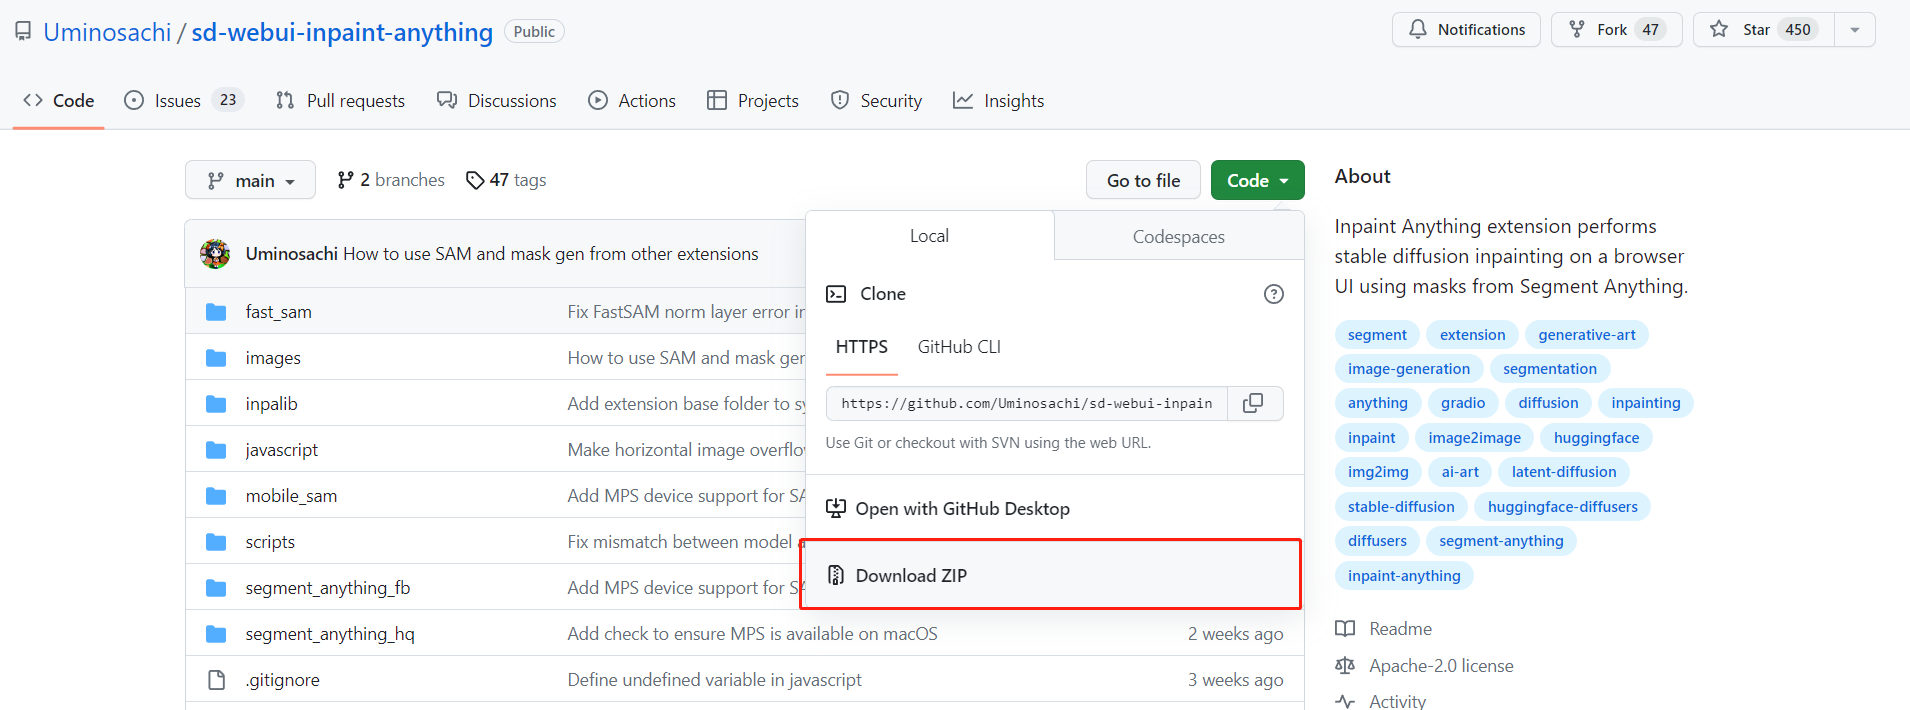Click the license scale icon
This screenshot has height=710, width=1910.
(x=1345, y=666)
